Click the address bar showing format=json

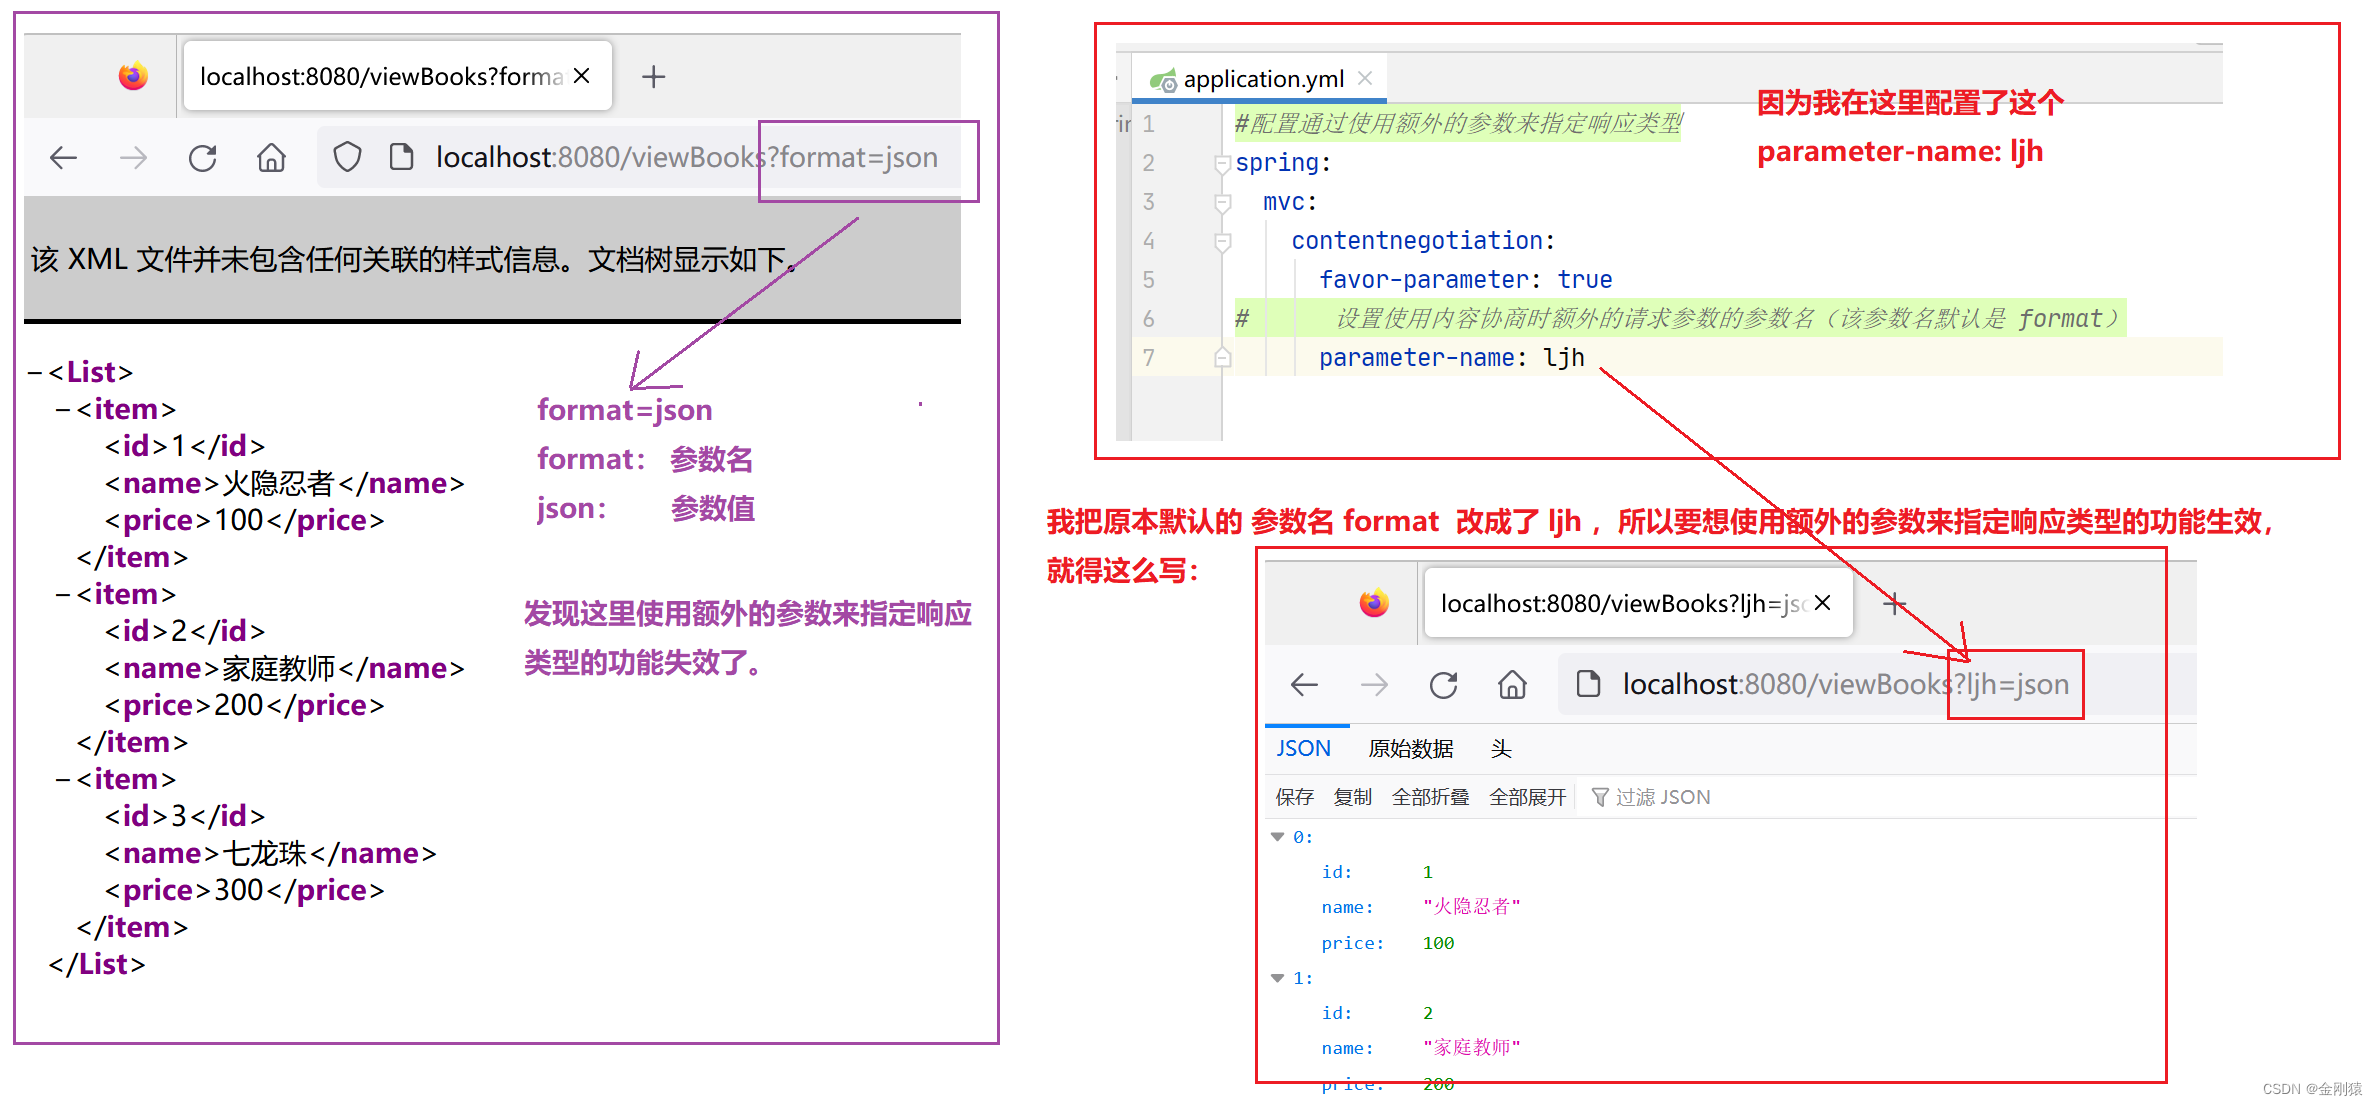[x=640, y=157]
